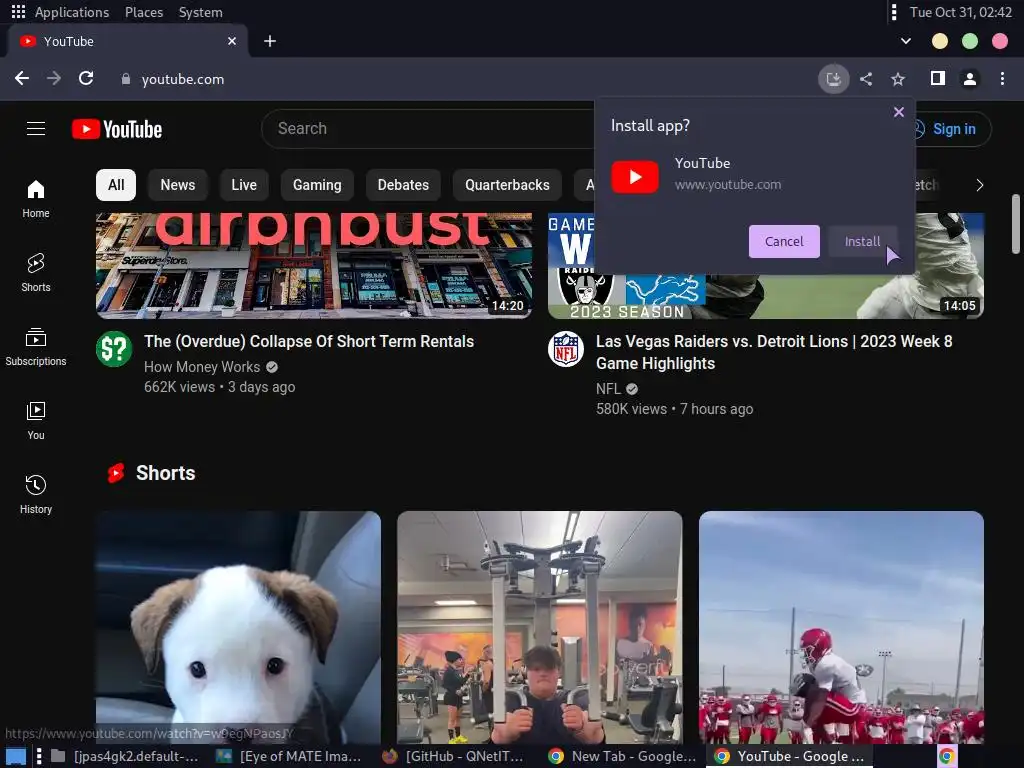The image size is (1024, 768).
Task: Click the clock in top panel
Action: click(960, 12)
